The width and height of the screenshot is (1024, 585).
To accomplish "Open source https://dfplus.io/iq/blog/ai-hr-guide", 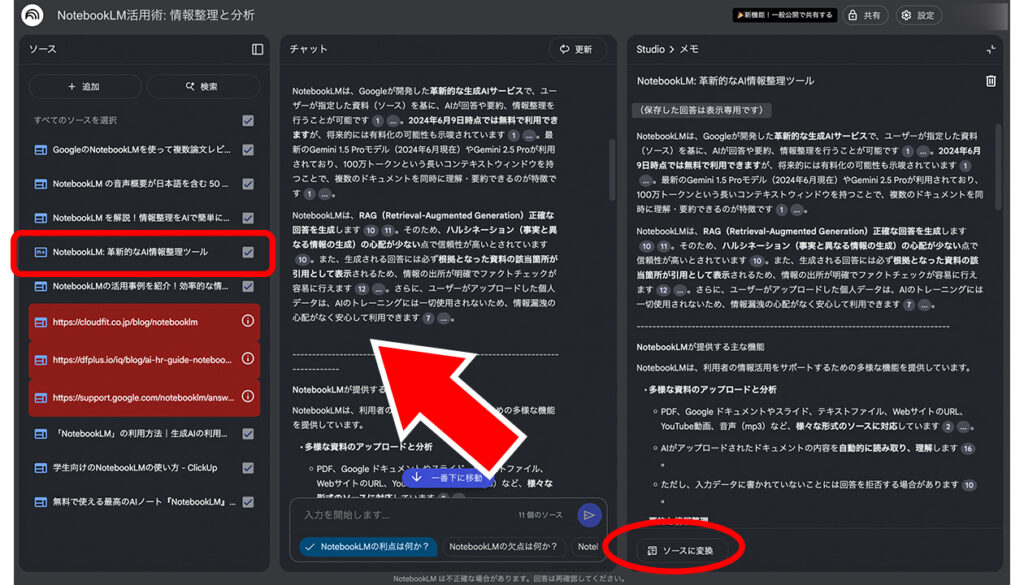I will 142,360.
